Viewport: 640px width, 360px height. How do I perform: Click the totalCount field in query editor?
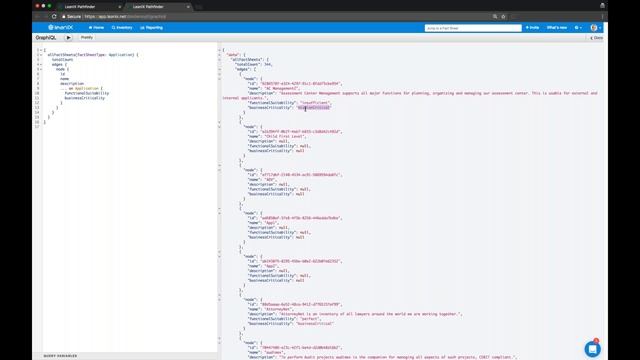[x=62, y=60]
